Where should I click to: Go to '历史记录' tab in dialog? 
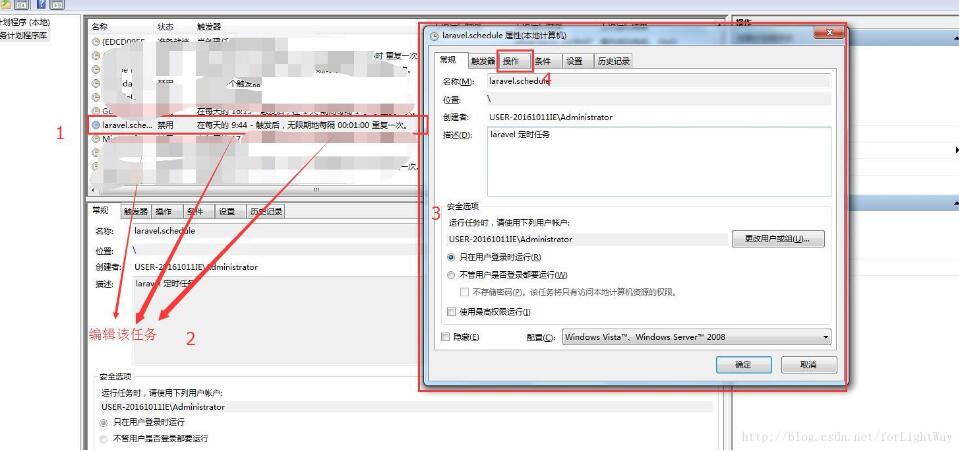click(613, 61)
